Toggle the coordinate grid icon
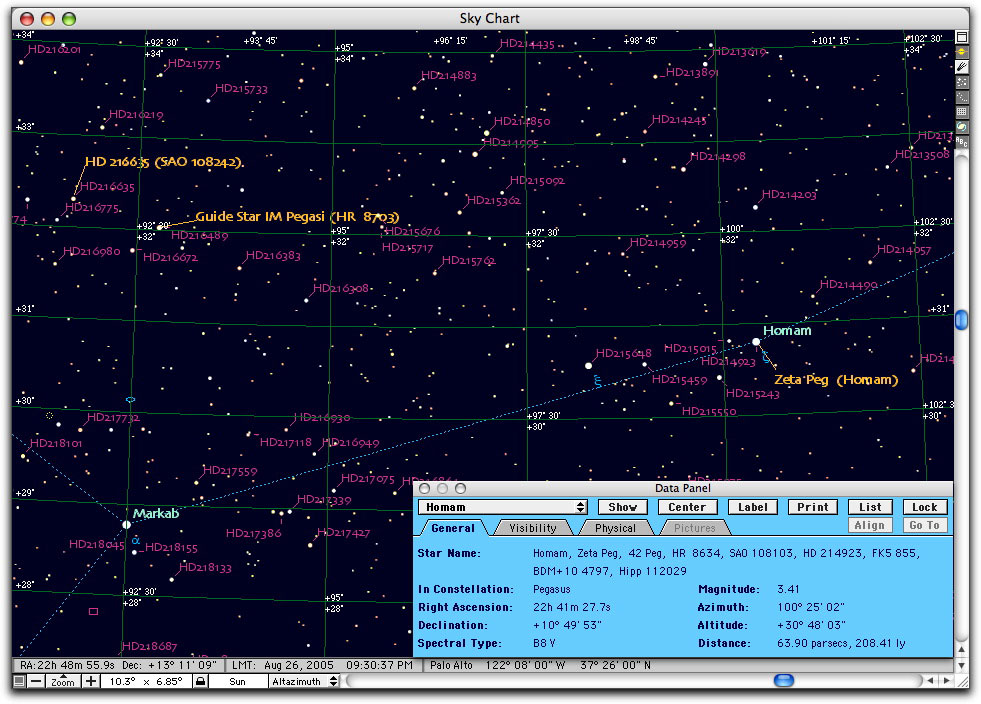Image resolution: width=981 pixels, height=704 pixels. (x=962, y=112)
